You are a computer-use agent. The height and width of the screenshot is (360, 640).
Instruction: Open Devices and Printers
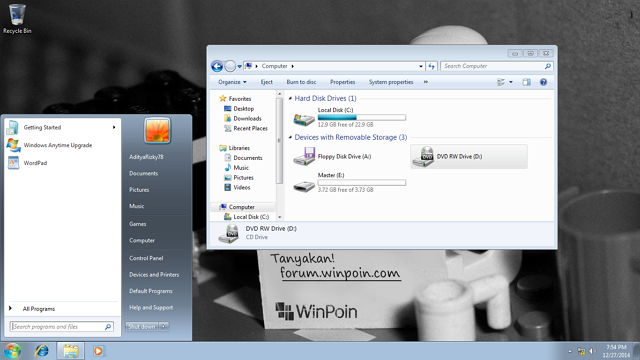point(154,274)
